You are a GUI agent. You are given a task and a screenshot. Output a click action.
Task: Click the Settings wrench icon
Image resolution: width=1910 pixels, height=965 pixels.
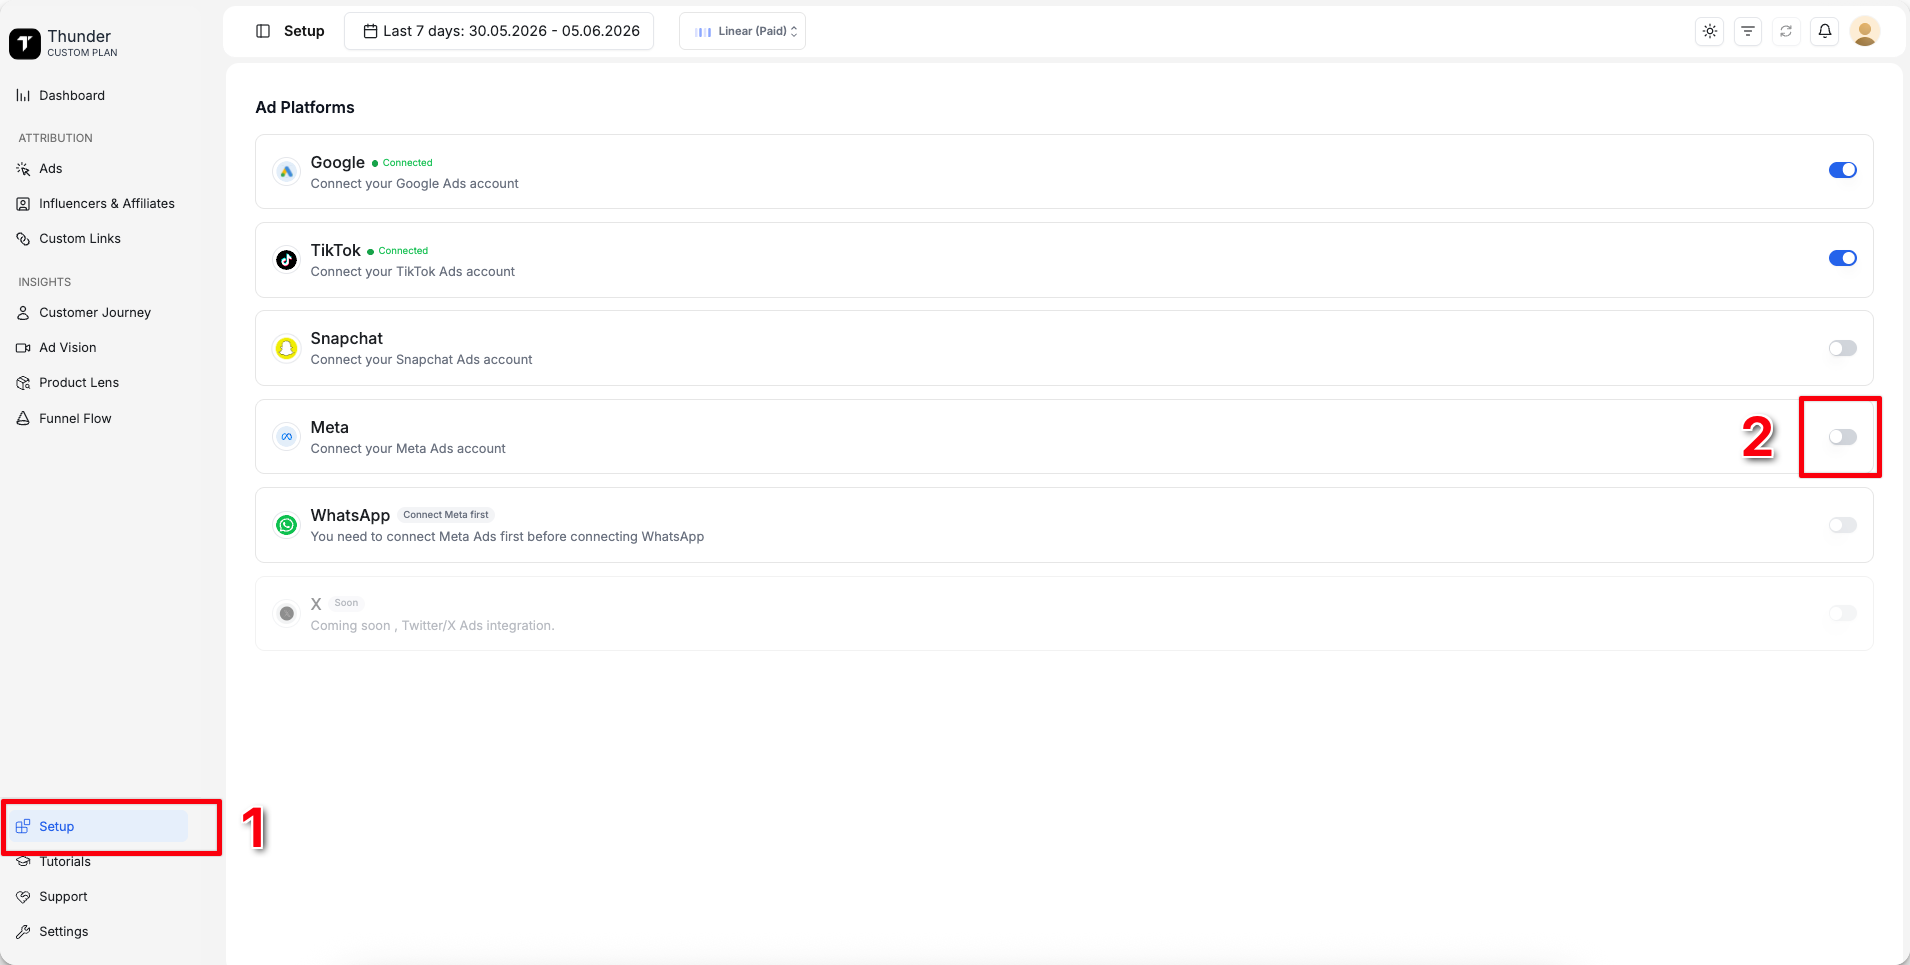[23, 932]
